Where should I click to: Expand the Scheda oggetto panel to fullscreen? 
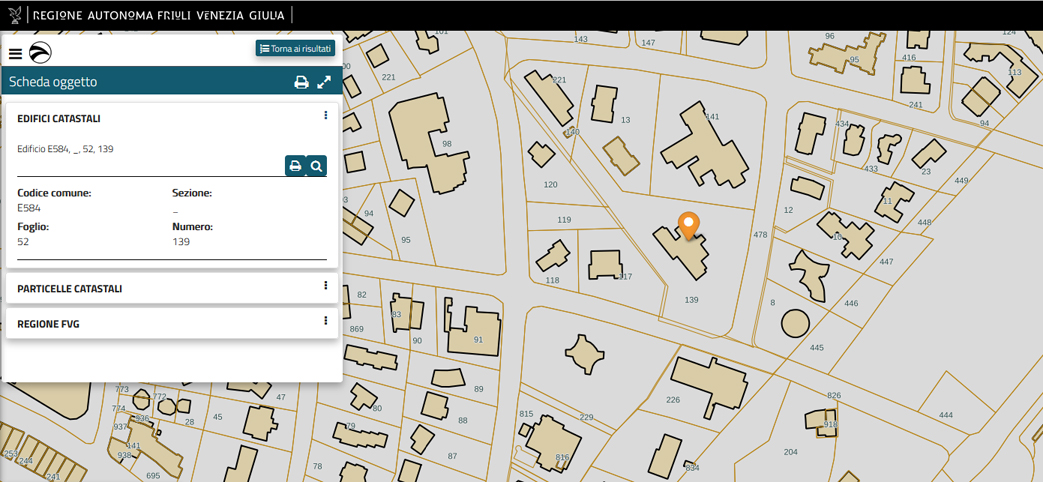click(x=324, y=83)
